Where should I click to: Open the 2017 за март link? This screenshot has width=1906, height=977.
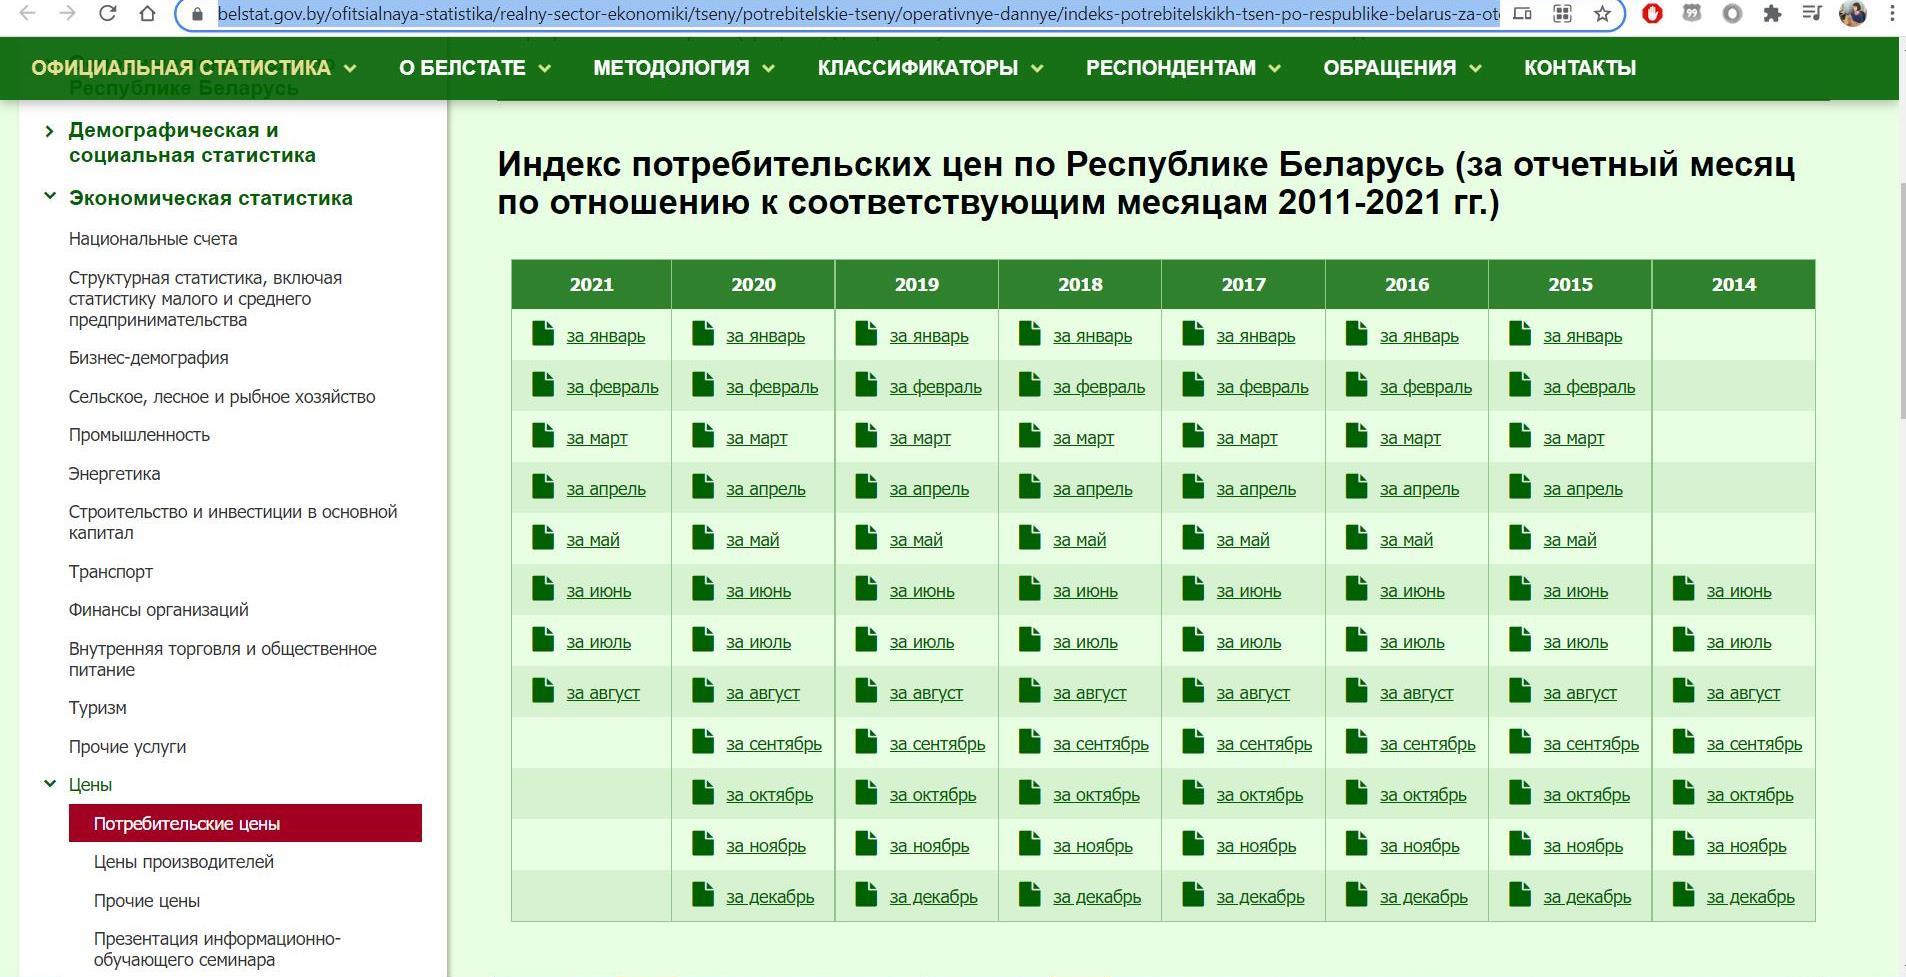[1247, 438]
